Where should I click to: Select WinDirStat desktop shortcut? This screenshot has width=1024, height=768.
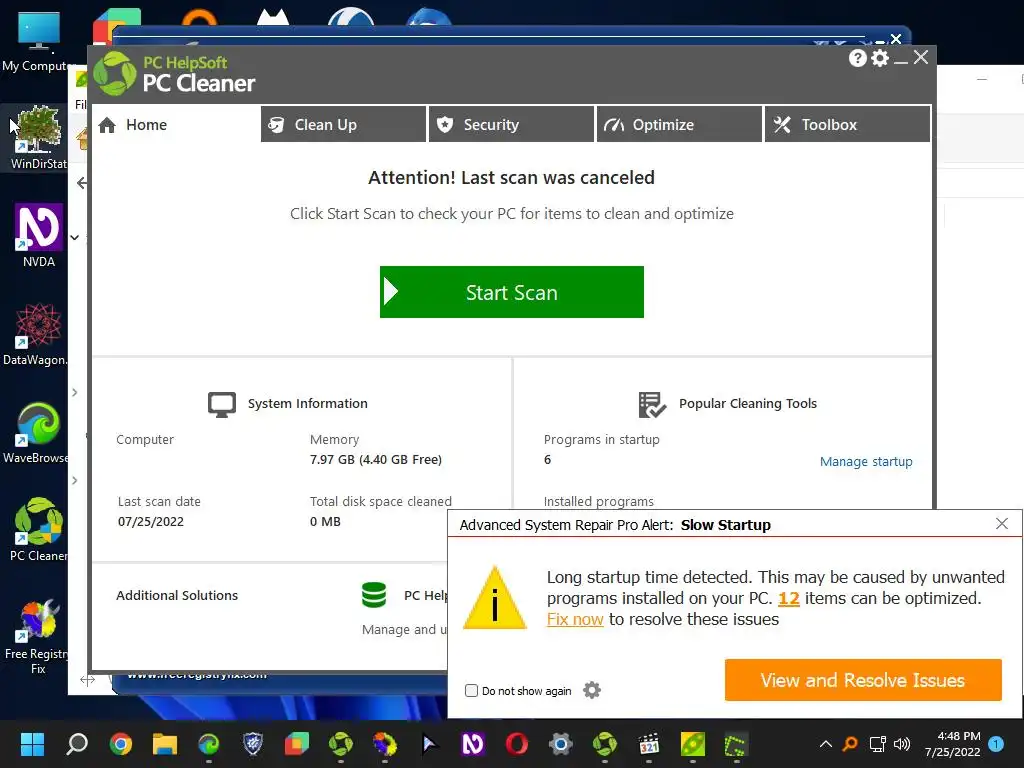38,138
